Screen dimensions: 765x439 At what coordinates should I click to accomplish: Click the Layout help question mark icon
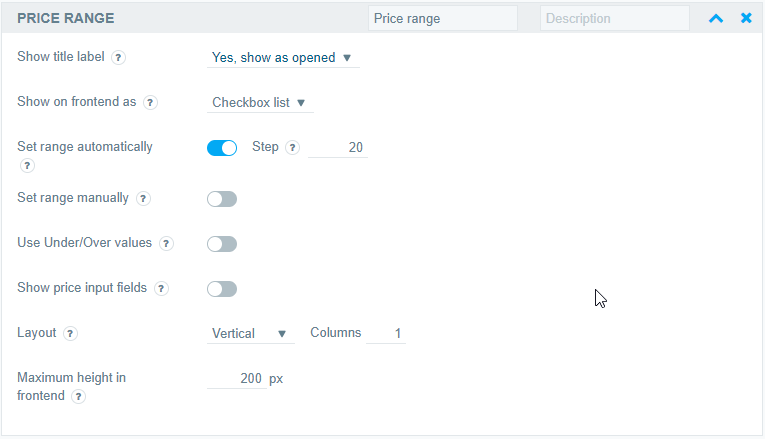tap(70, 333)
